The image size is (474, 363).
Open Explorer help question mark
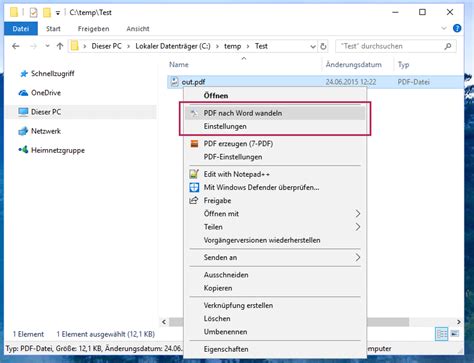coord(457,29)
